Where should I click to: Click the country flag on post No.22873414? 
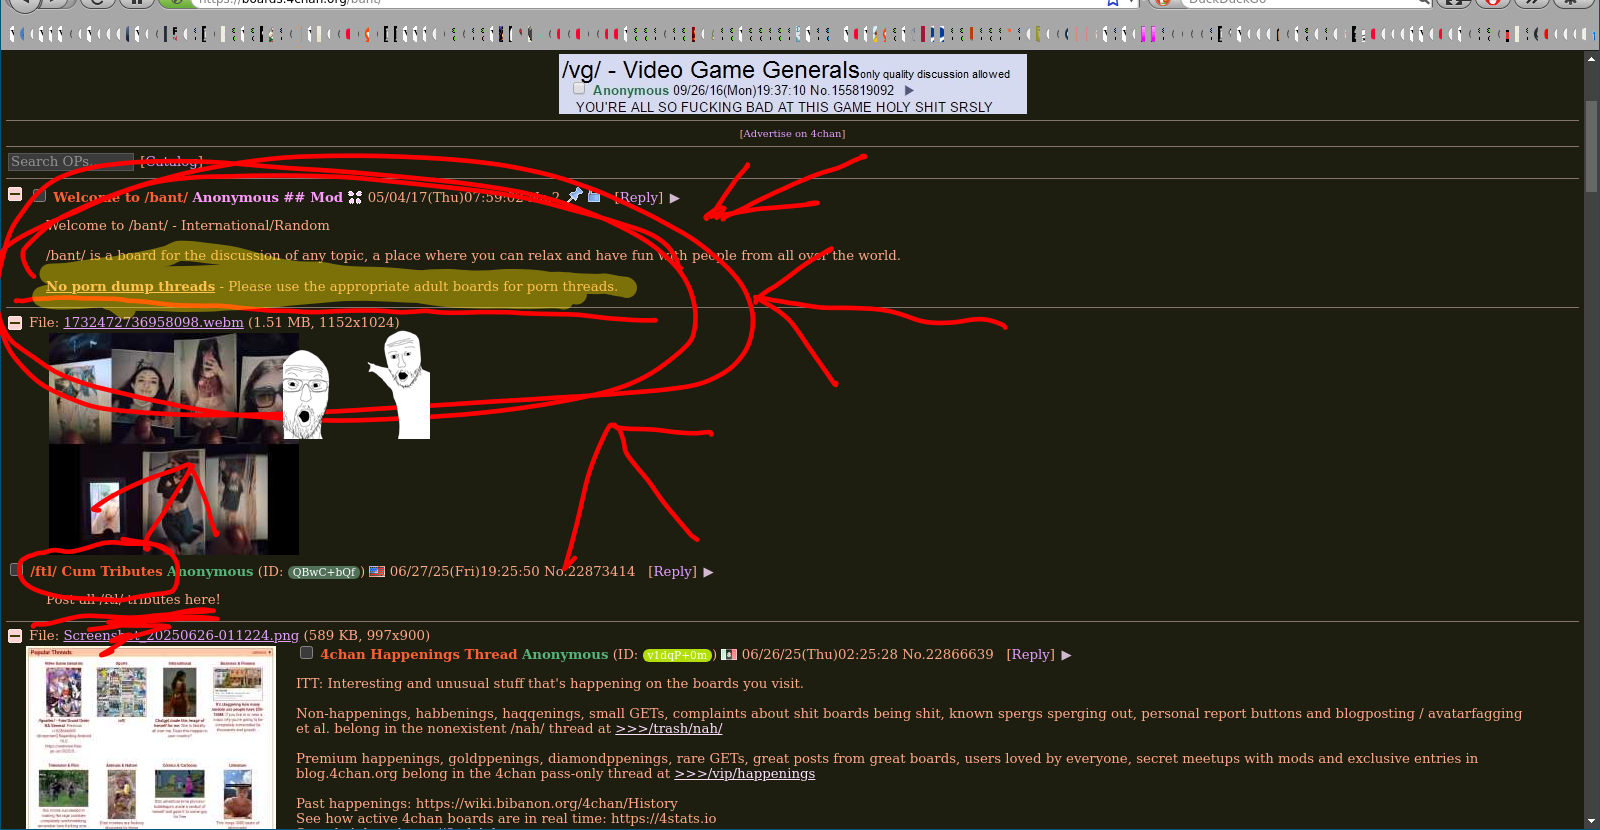coord(377,572)
